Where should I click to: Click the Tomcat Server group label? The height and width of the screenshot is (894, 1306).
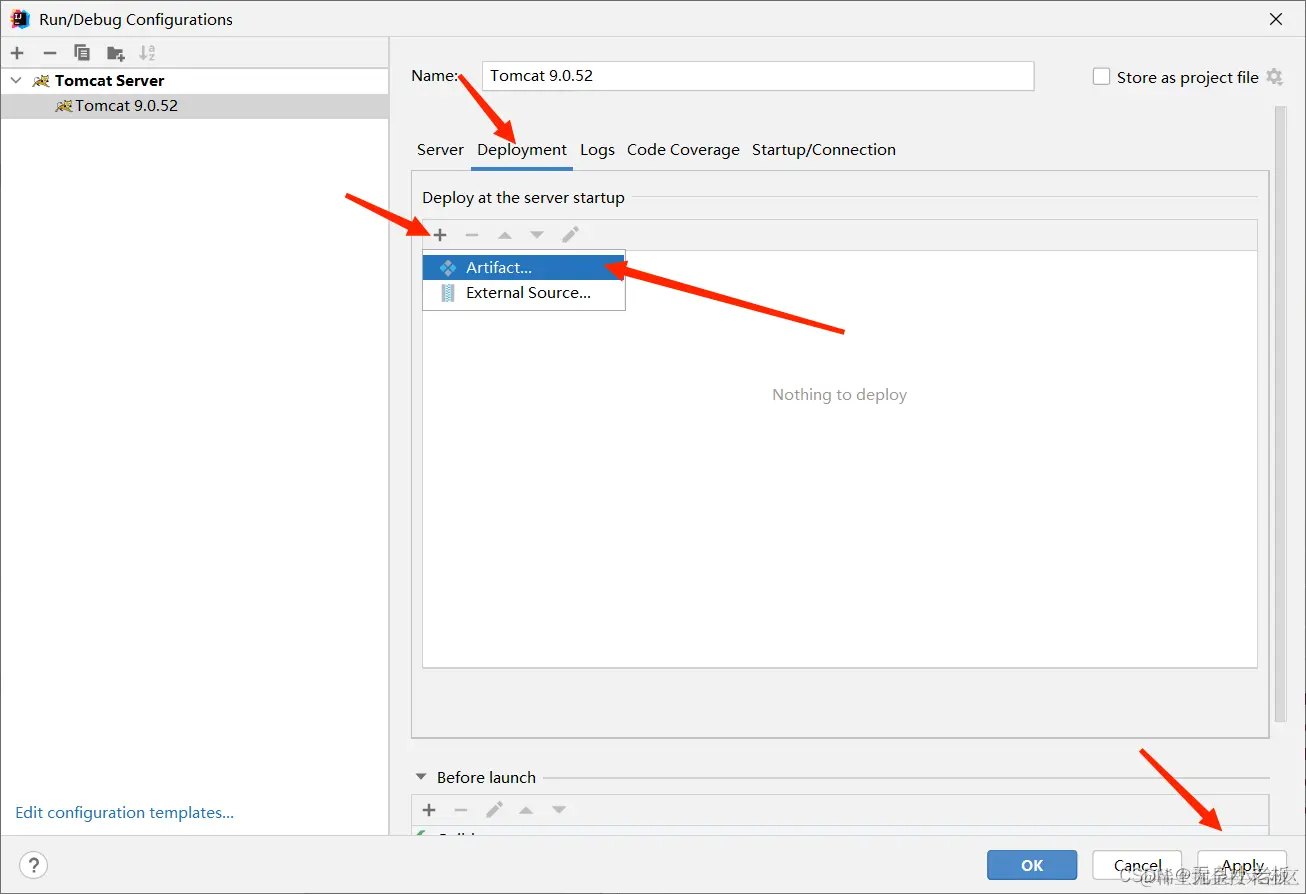pos(109,81)
